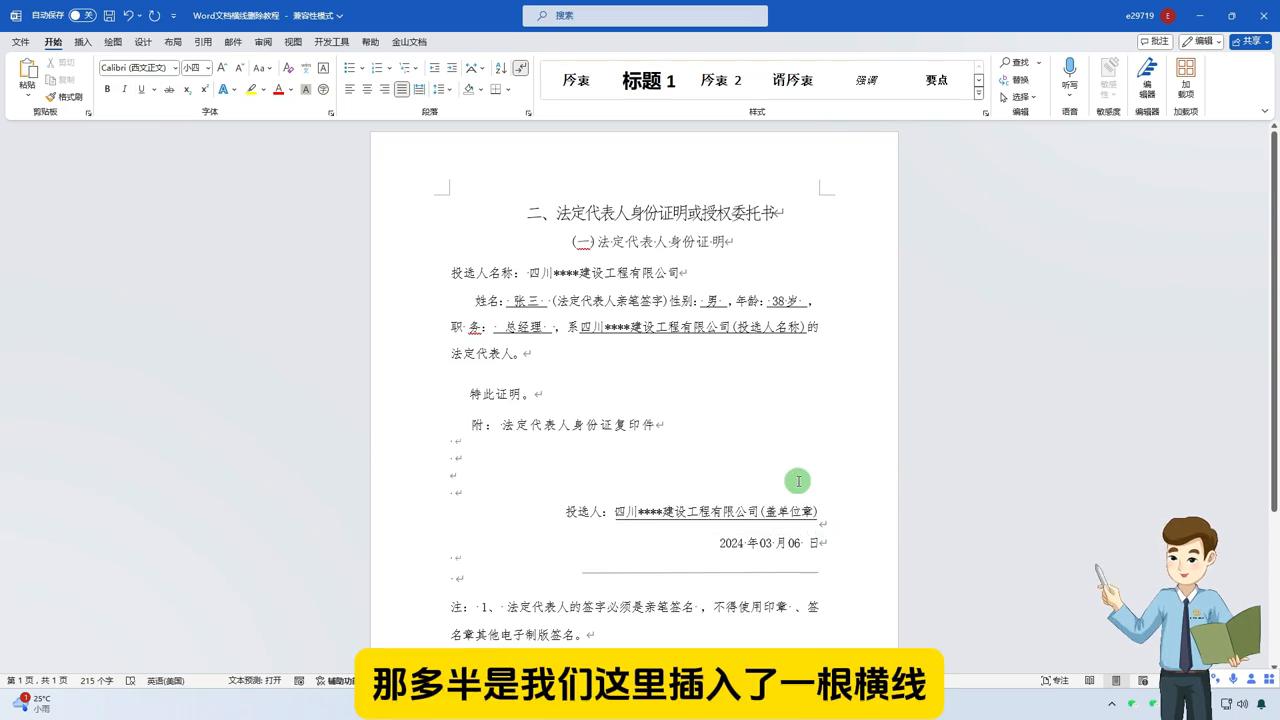The width and height of the screenshot is (1280, 720).
Task: Apply subscript formatting
Action: point(186,89)
